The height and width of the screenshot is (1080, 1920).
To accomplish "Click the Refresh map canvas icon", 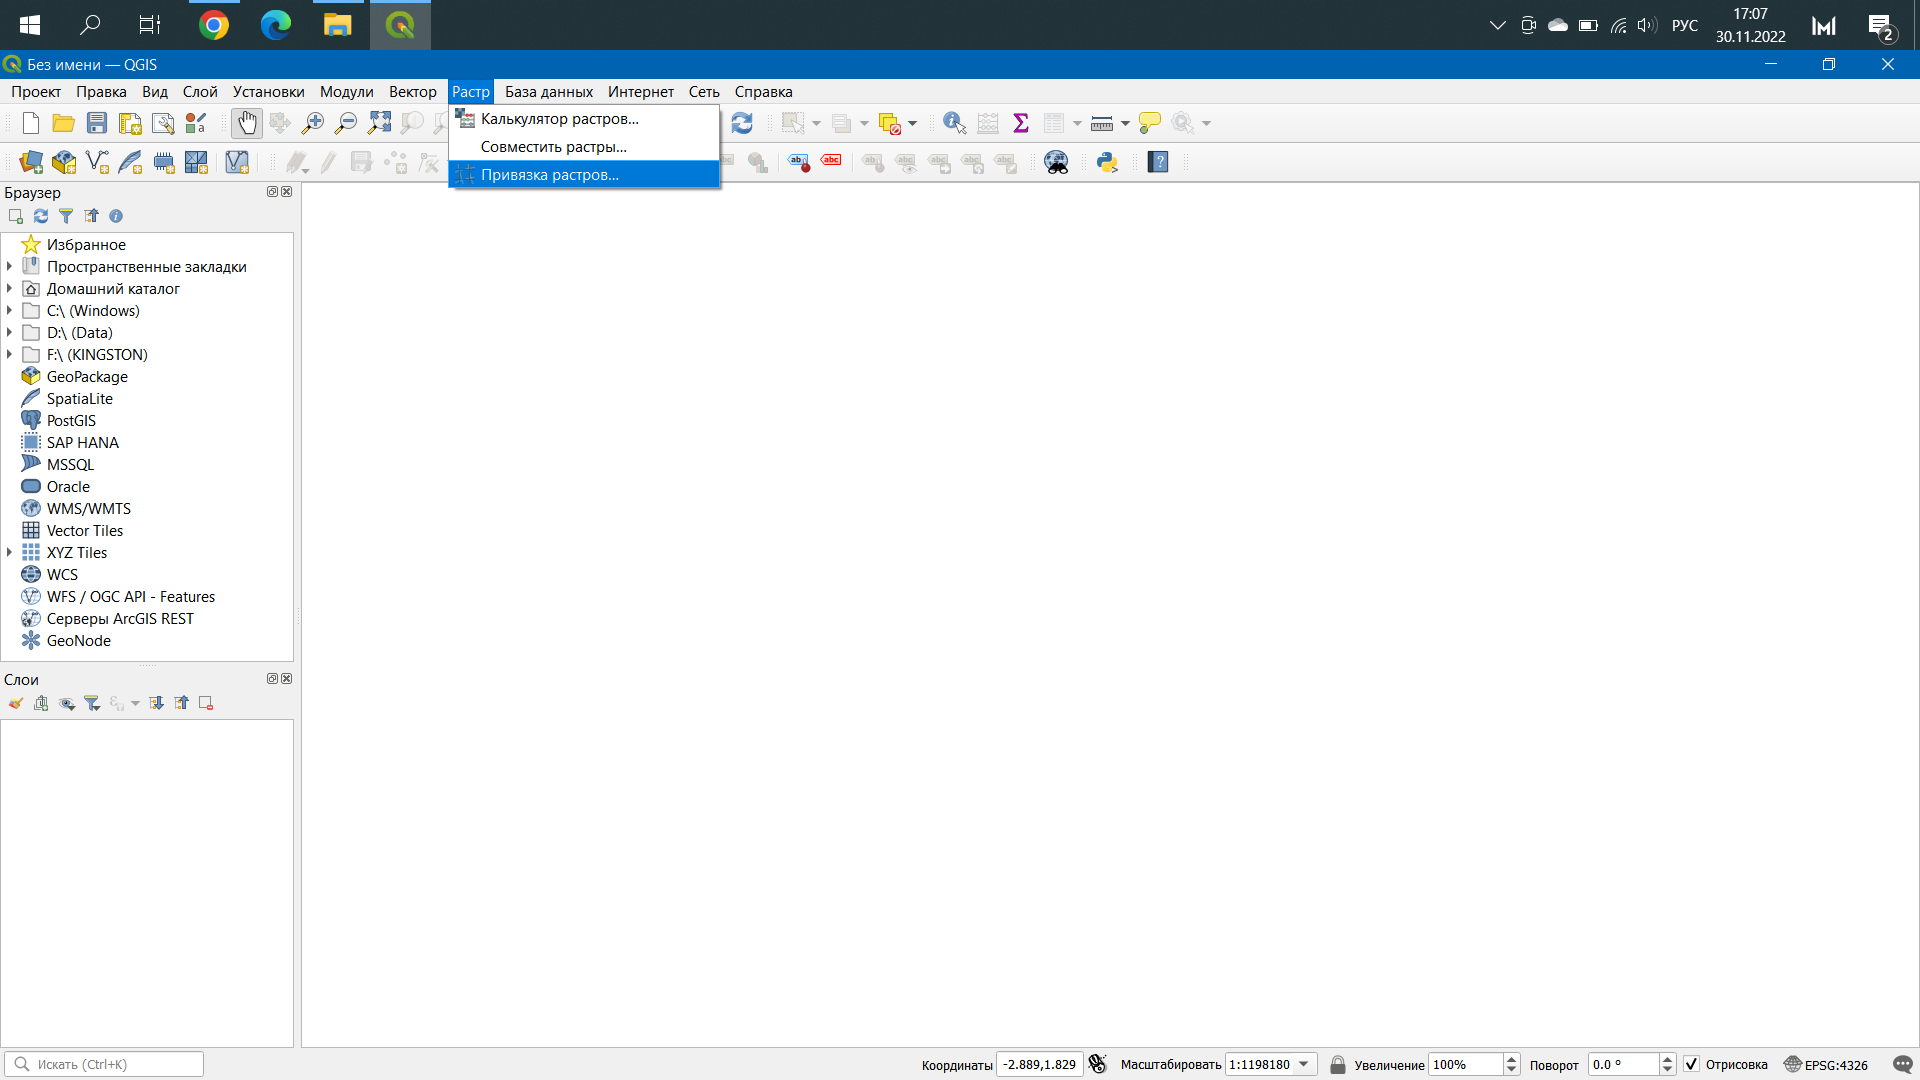I will (742, 123).
